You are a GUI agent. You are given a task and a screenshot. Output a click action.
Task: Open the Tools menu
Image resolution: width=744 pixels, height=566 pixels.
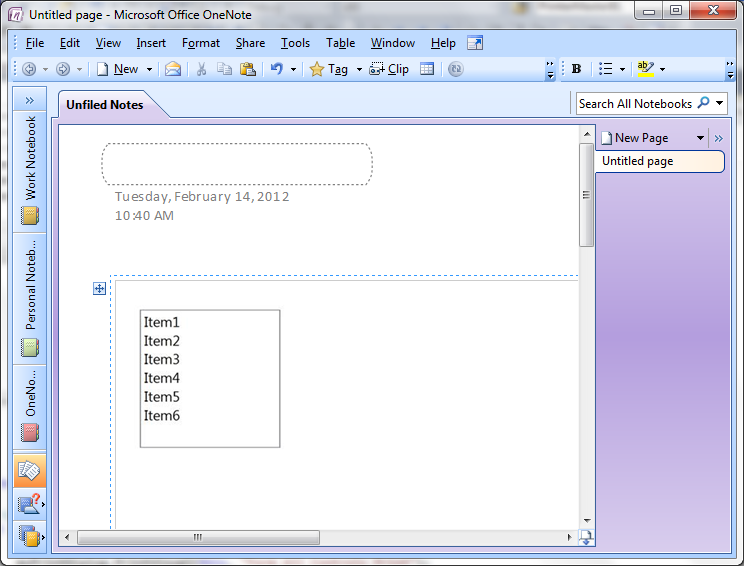coord(295,43)
